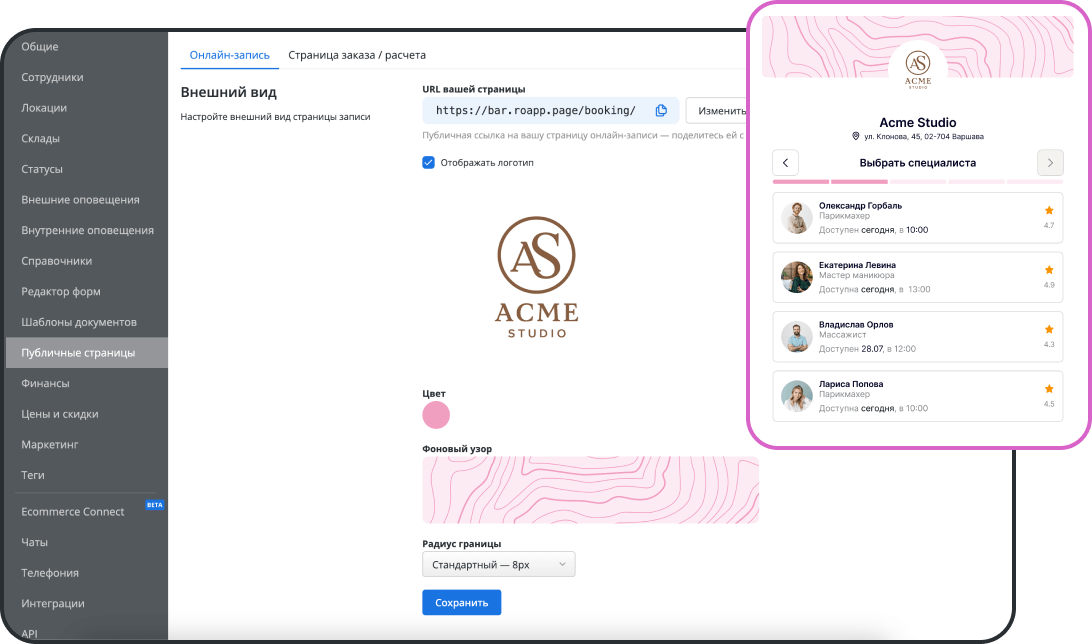The width and height of the screenshot is (1092, 644).
Task: Click Лариса Попова's avatar photo
Action: [x=797, y=396]
